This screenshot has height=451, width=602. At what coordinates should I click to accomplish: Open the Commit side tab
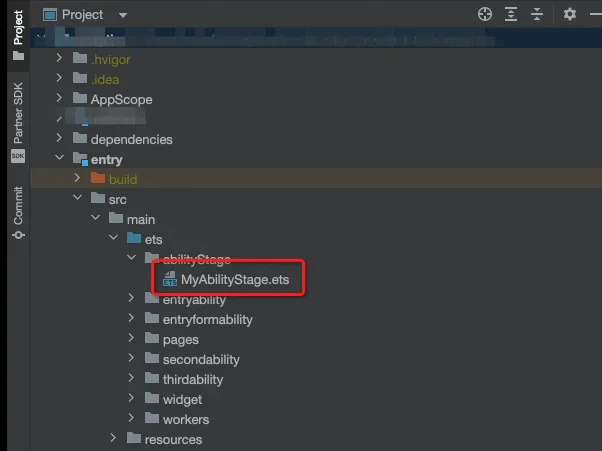[x=18, y=213]
